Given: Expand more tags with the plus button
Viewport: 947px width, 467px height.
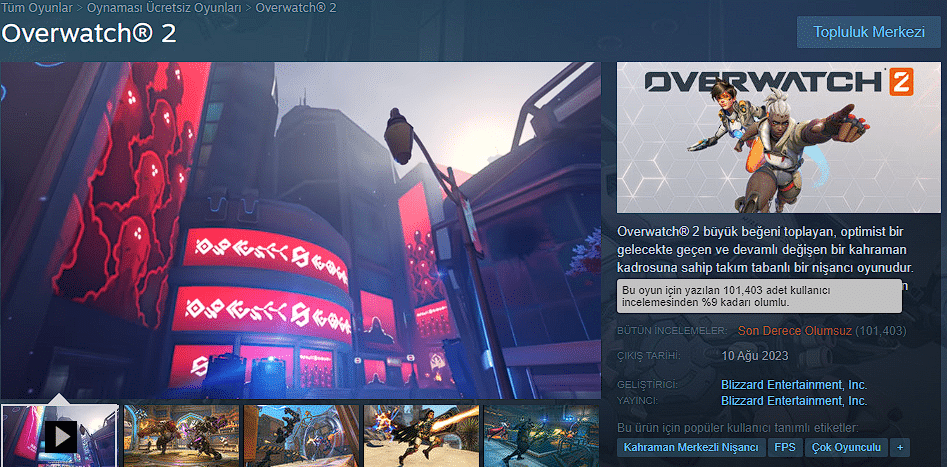Looking at the screenshot, I should 900,448.
